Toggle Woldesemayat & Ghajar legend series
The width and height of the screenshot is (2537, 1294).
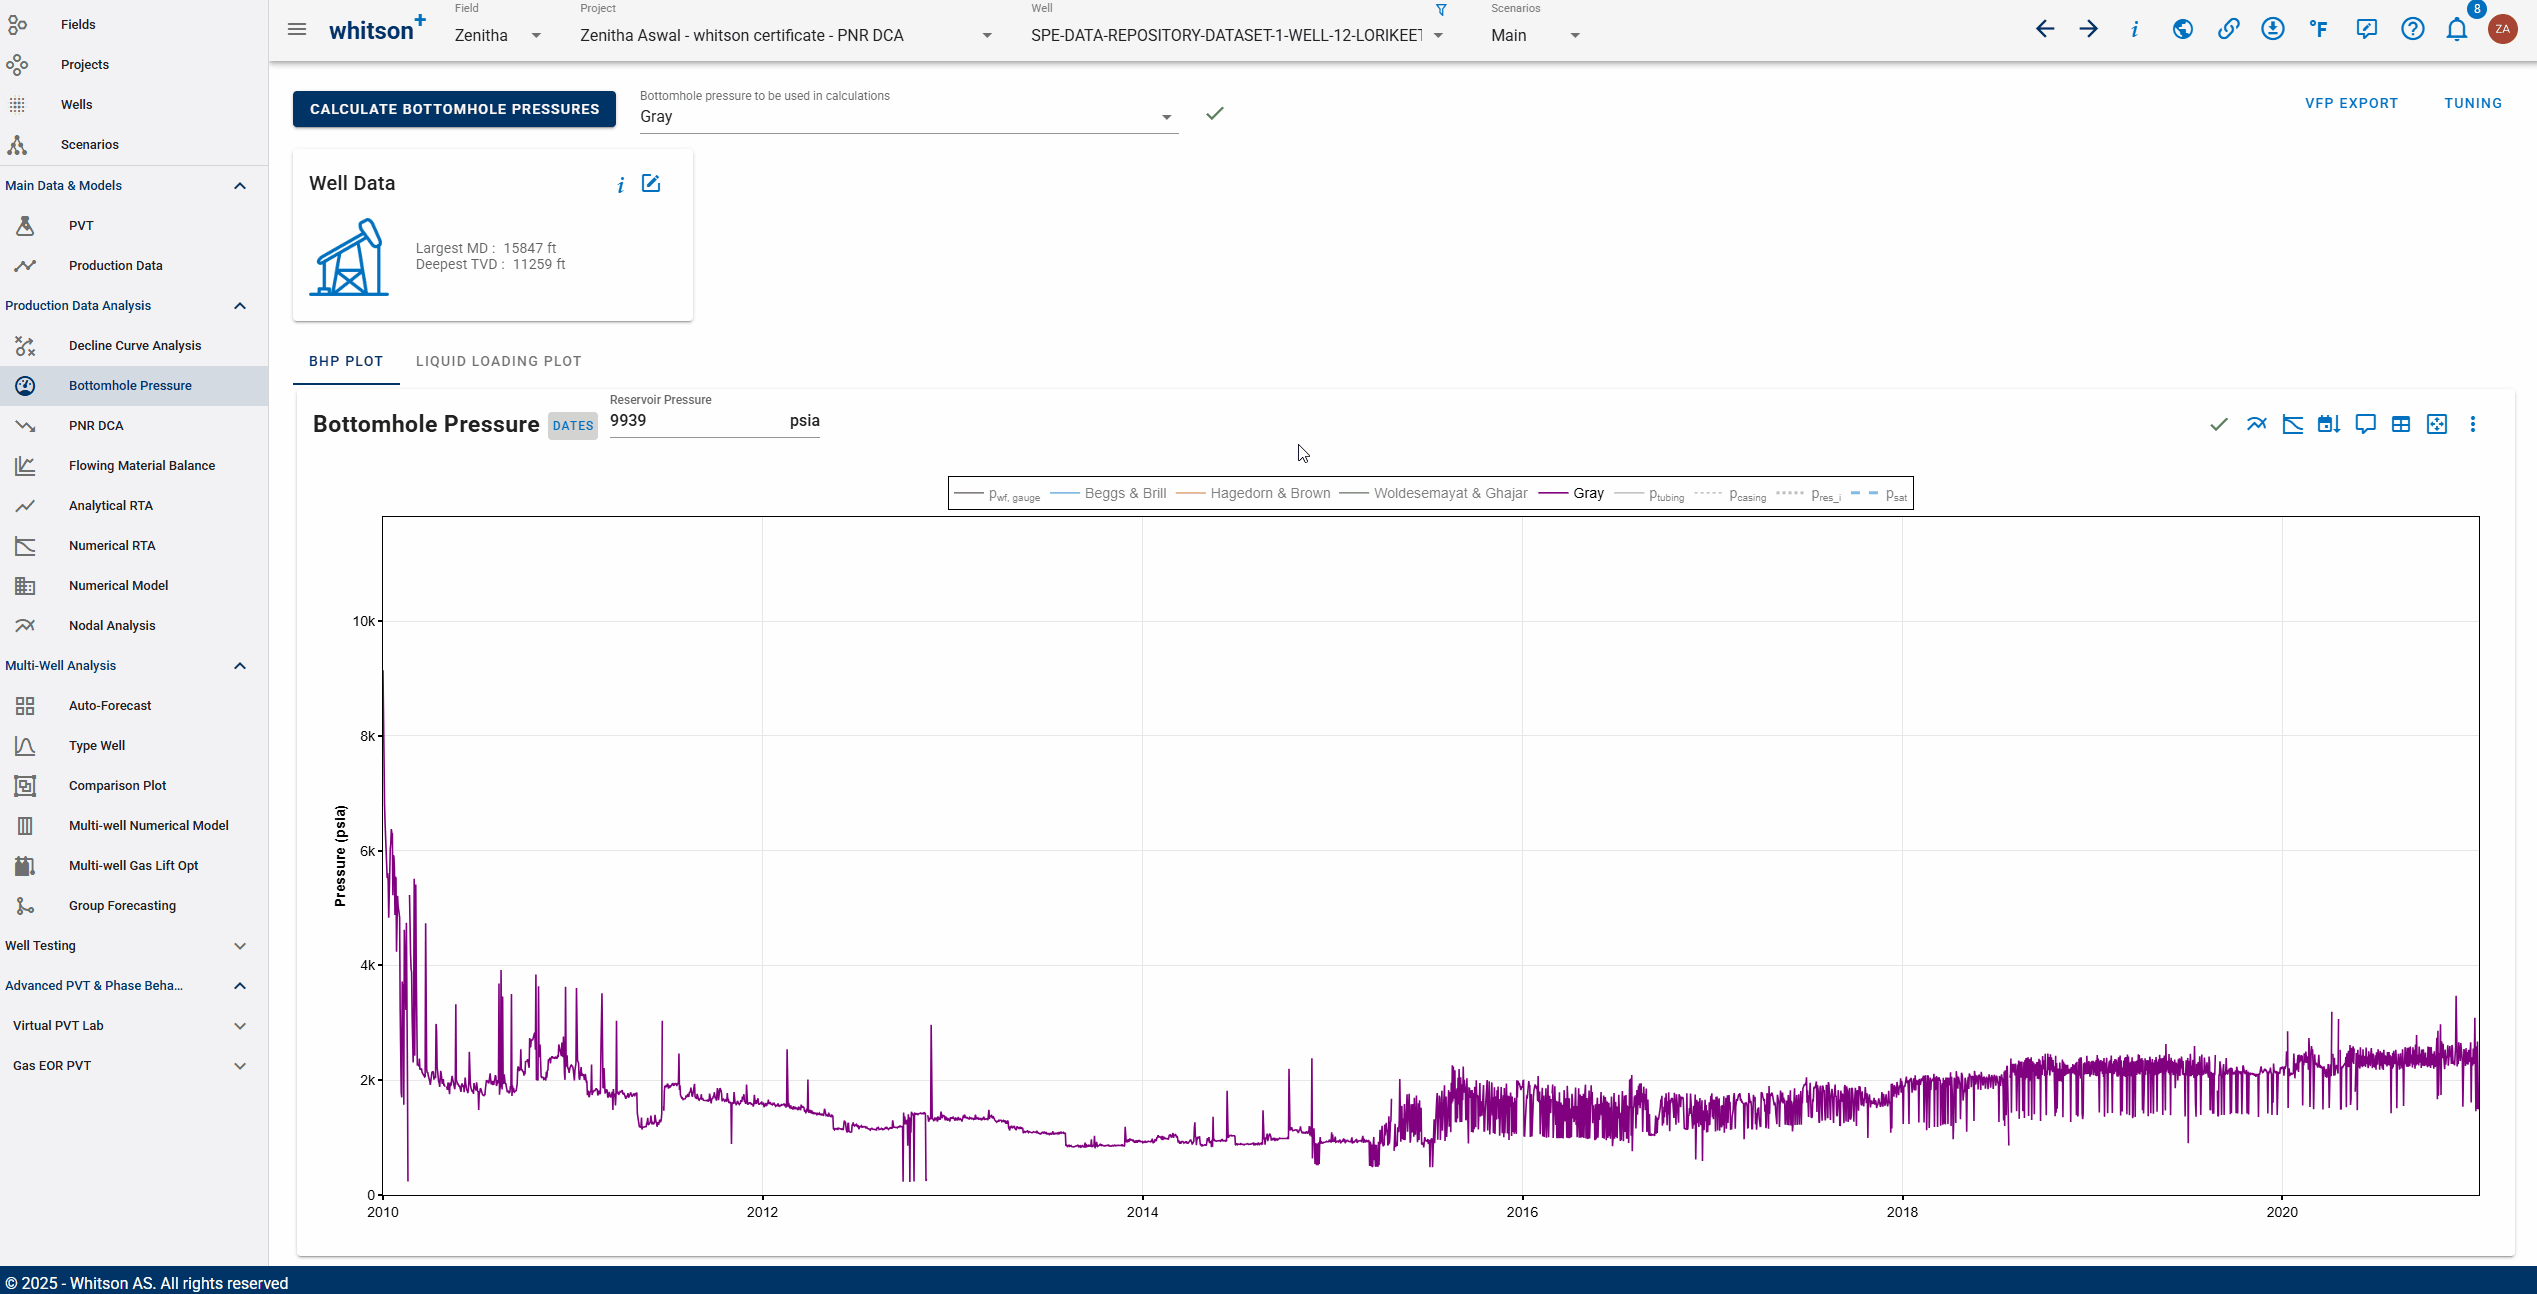click(1433, 494)
